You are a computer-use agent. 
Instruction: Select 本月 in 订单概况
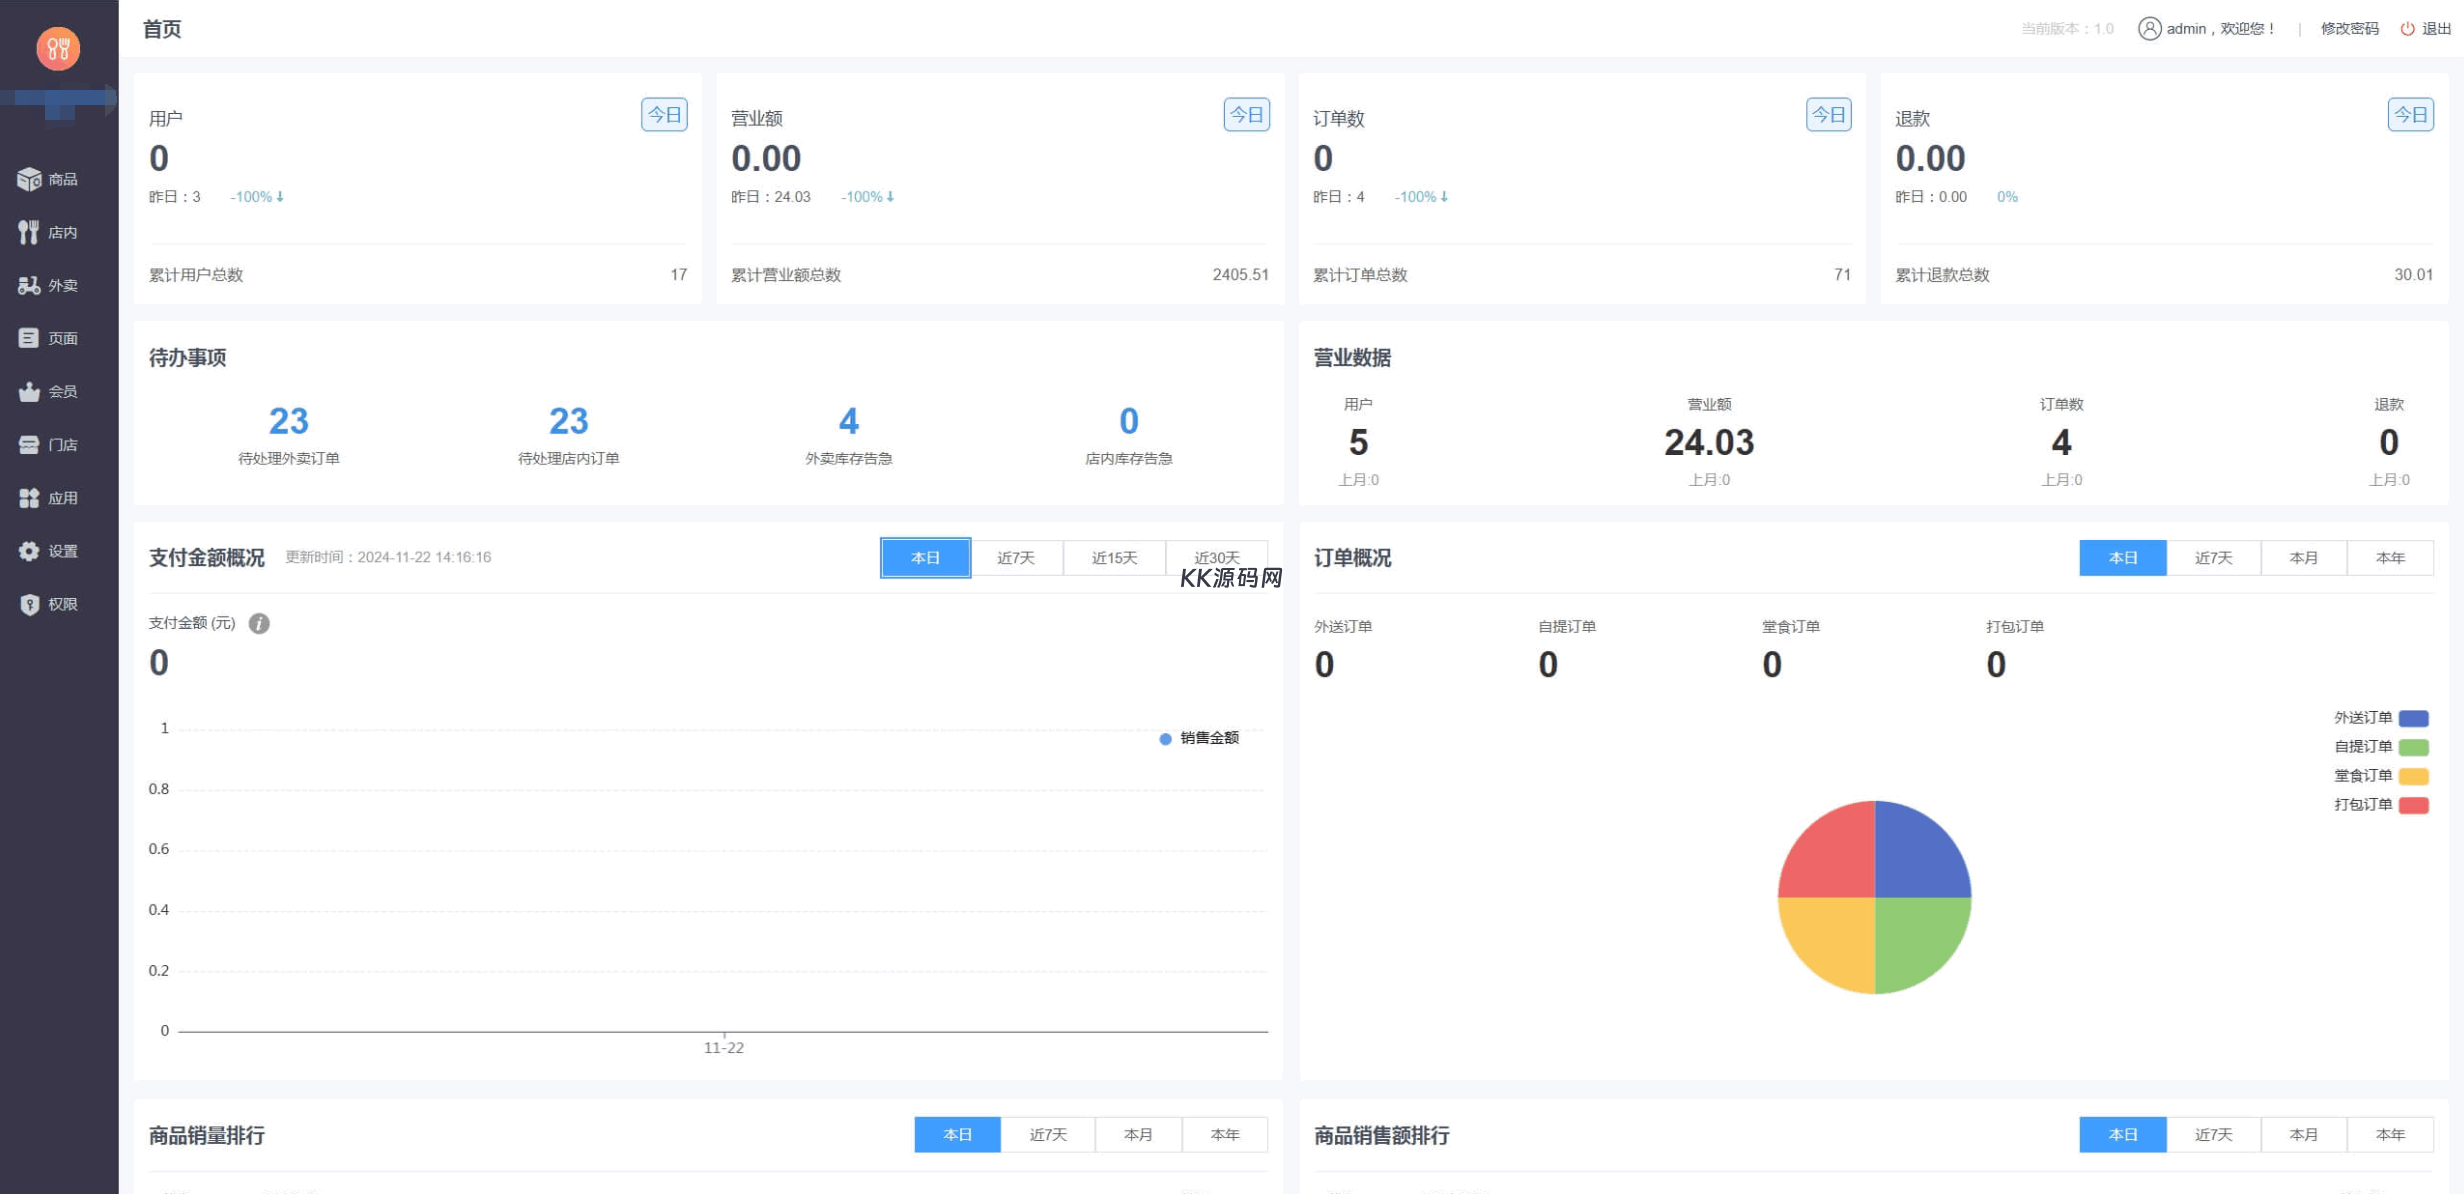(x=2303, y=558)
